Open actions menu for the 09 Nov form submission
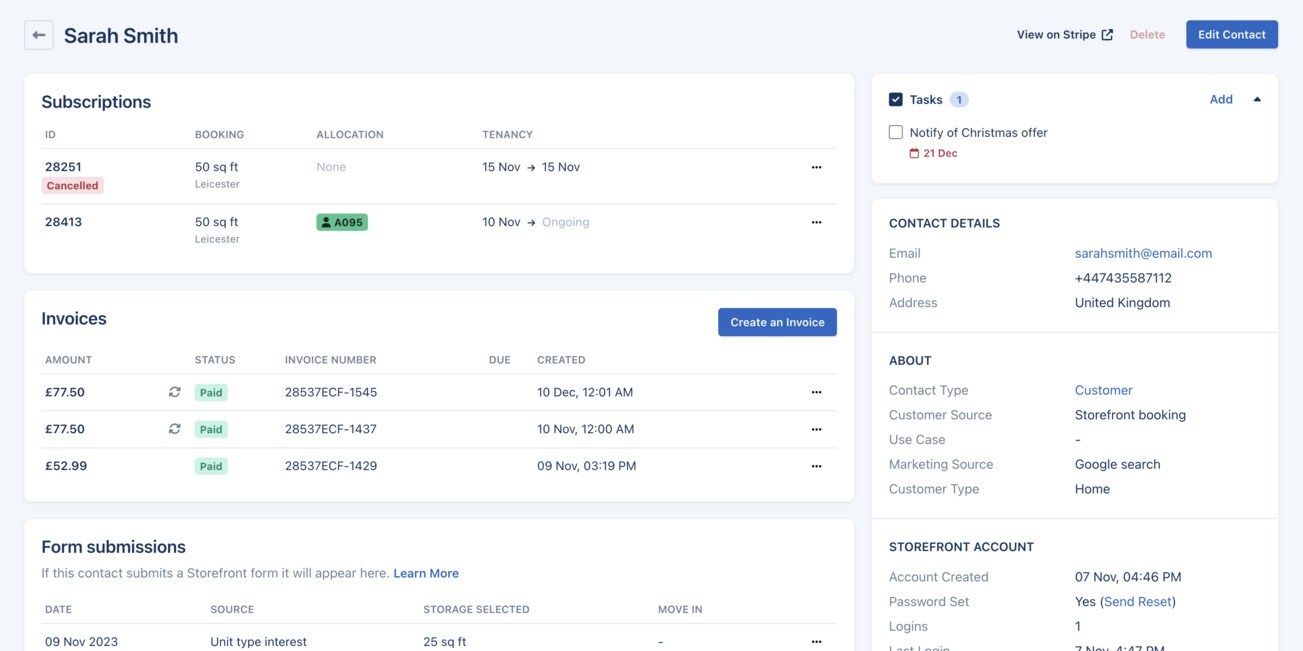This screenshot has height=651, width=1303. pyautogui.click(x=817, y=640)
